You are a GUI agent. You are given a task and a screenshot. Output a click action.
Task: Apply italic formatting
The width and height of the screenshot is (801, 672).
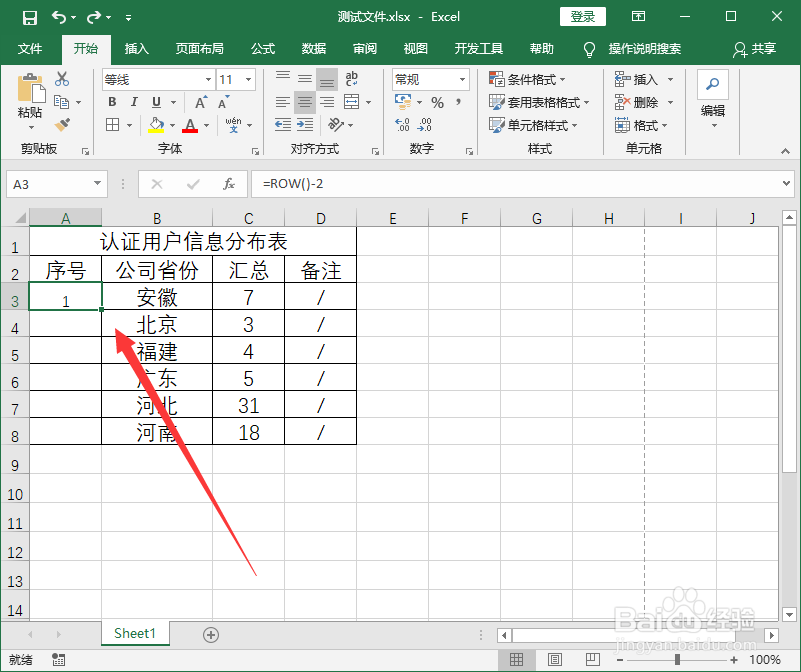click(x=134, y=100)
